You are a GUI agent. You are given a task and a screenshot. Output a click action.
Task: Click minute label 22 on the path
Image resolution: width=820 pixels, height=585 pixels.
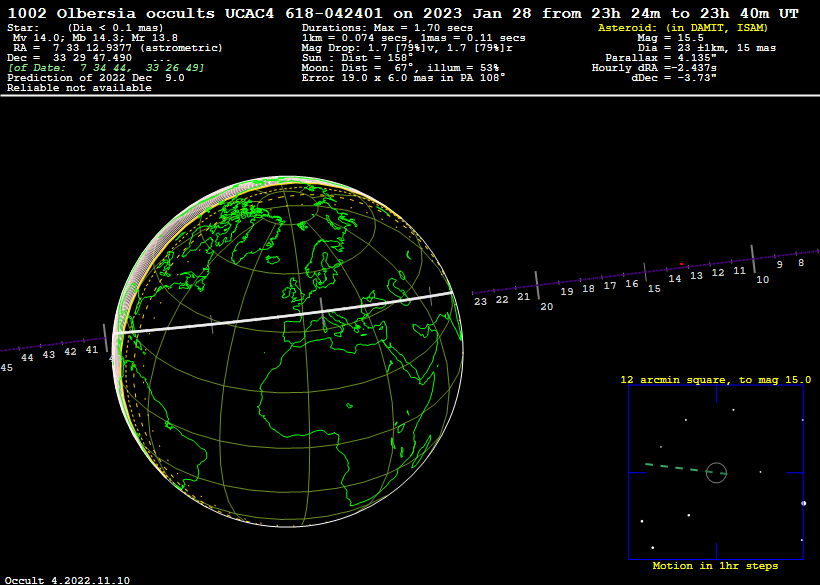point(502,300)
